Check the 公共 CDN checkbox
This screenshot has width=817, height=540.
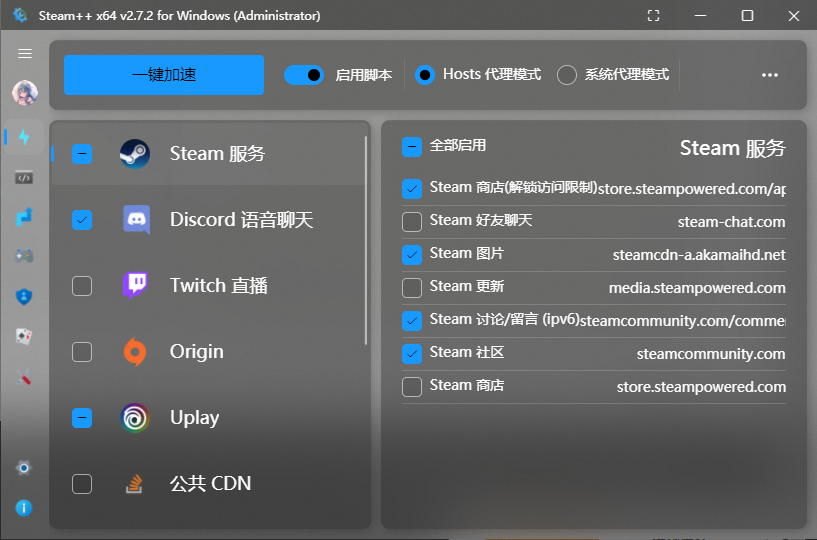pyautogui.click(x=82, y=484)
